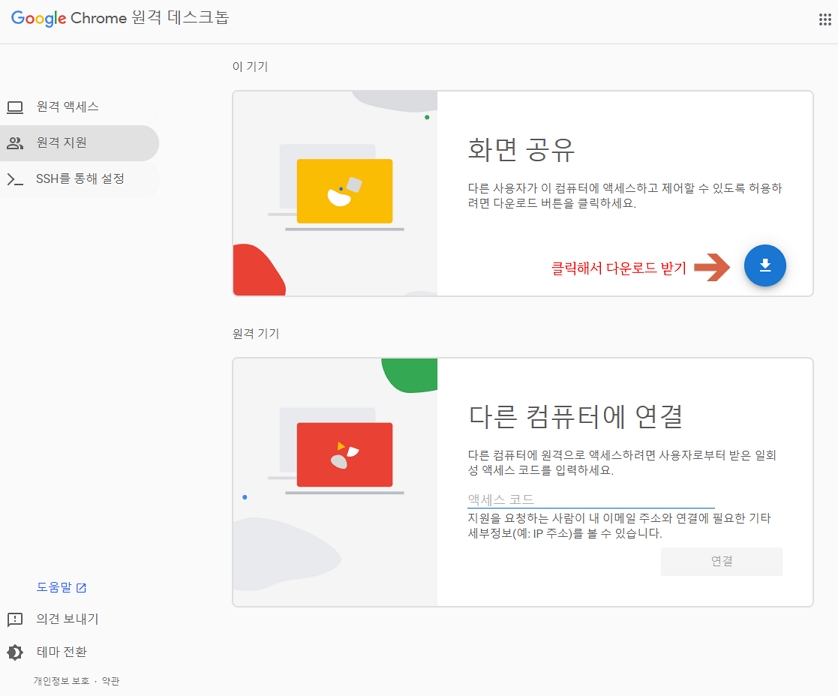Click the external link icon next to 도움말
Screen dimensions: 838x696
[x=82, y=588]
